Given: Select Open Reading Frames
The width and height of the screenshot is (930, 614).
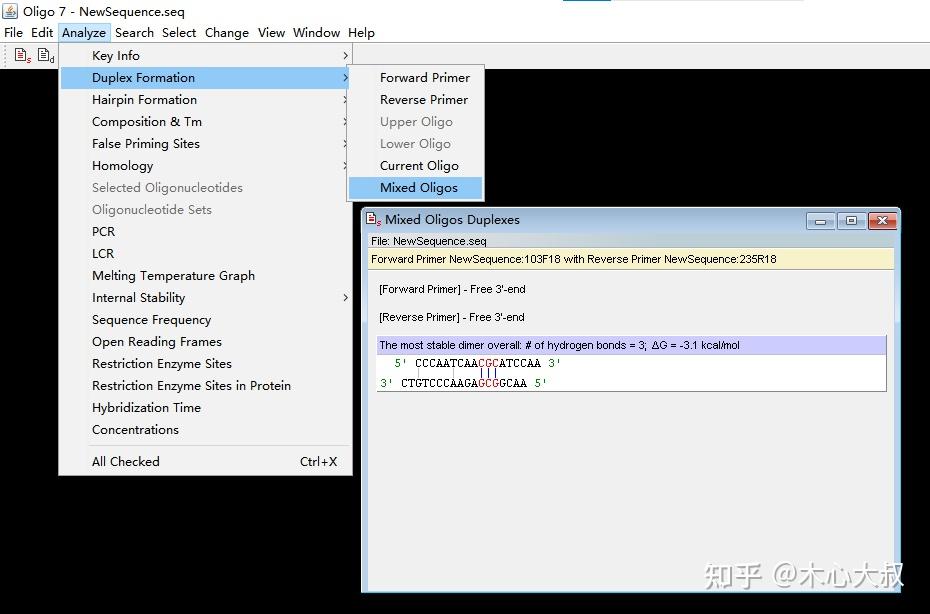Looking at the screenshot, I should pyautogui.click(x=205, y=341).
